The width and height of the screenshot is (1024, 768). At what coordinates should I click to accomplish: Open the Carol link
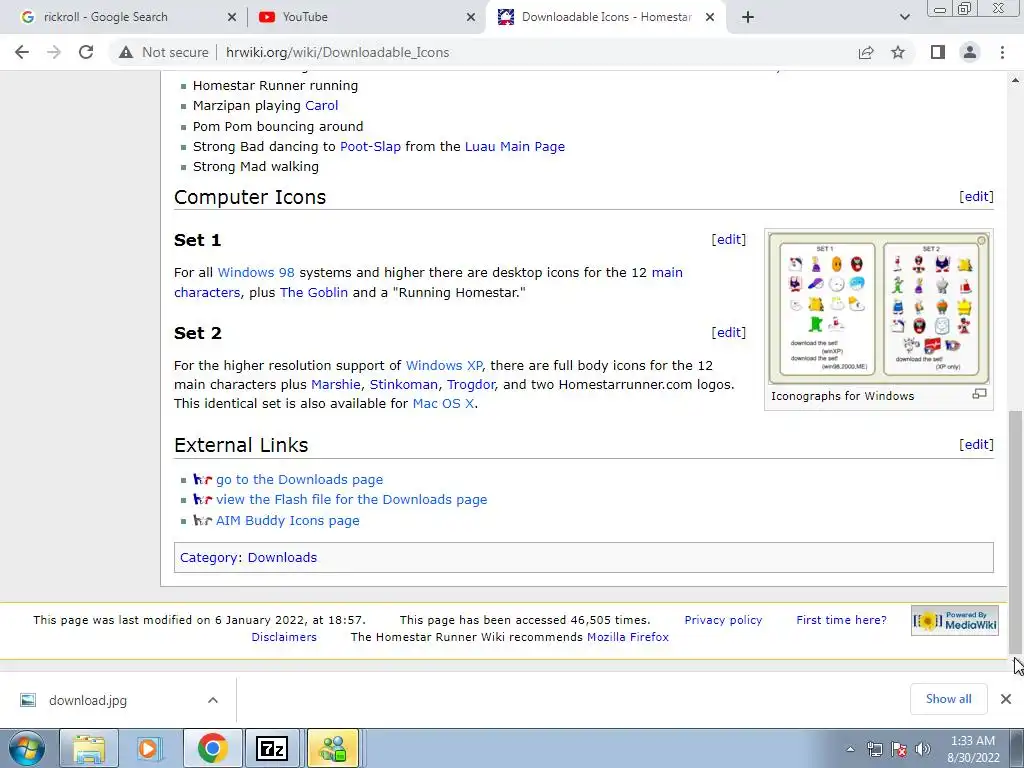click(x=321, y=106)
